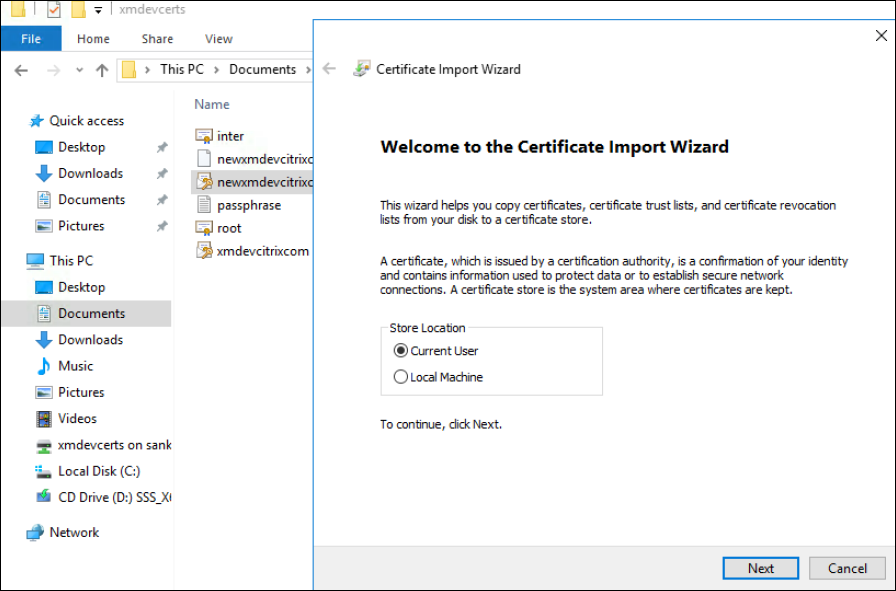896x591 pixels.
Task: Click the xmdevcitrixcom certificate file icon
Action: pos(203,251)
